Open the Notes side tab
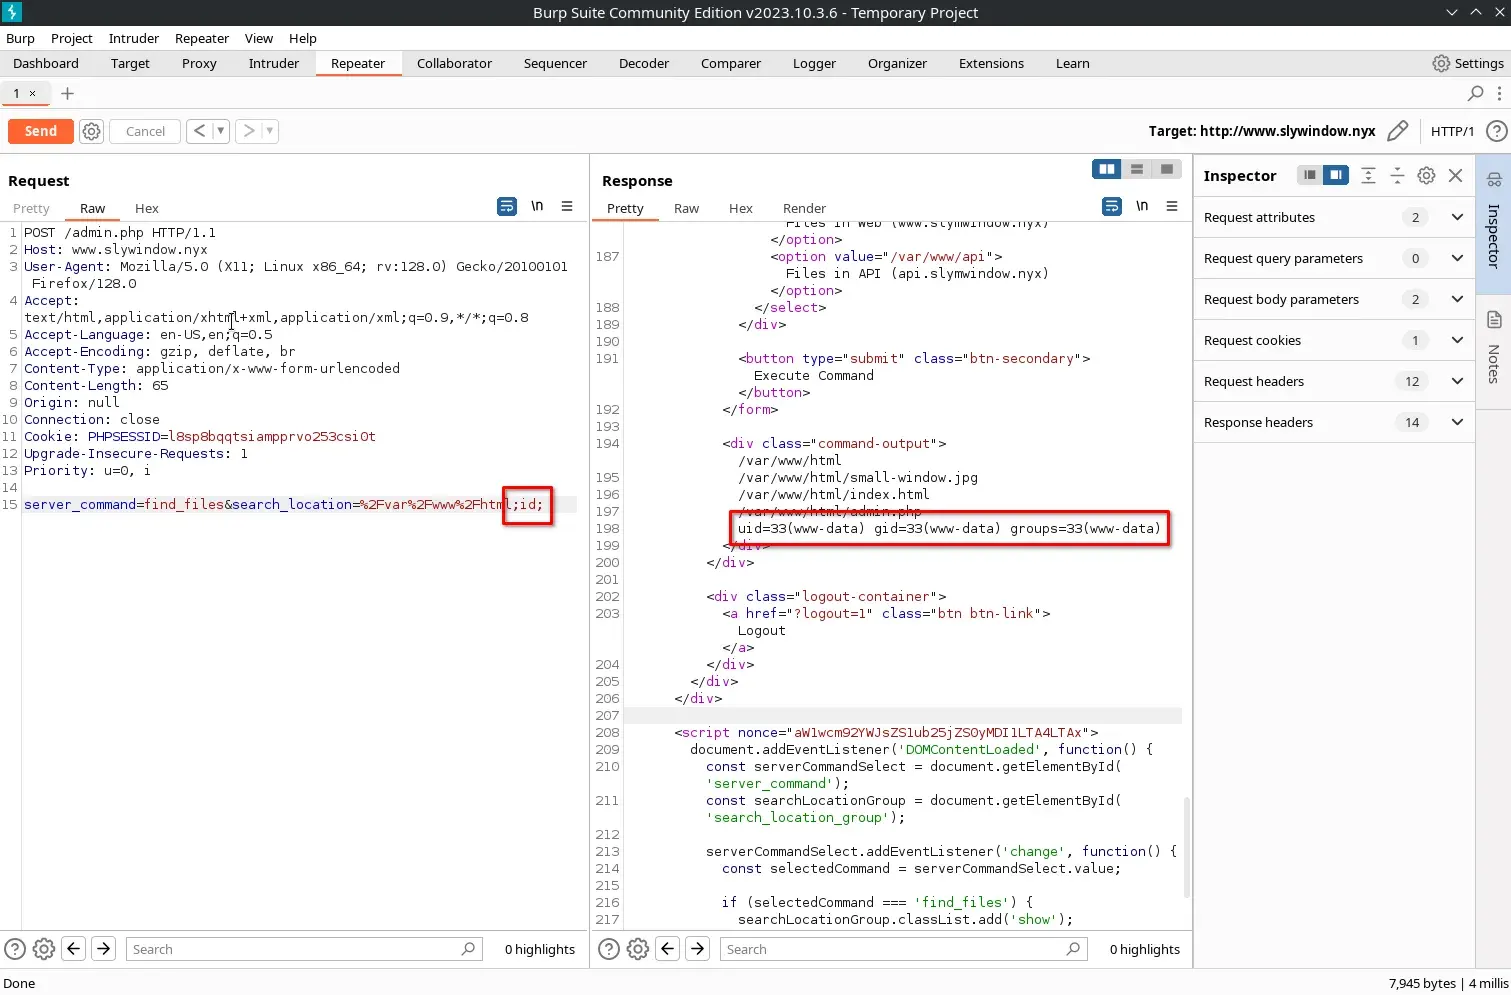Viewport: 1511px width, 995px height. coord(1494,349)
